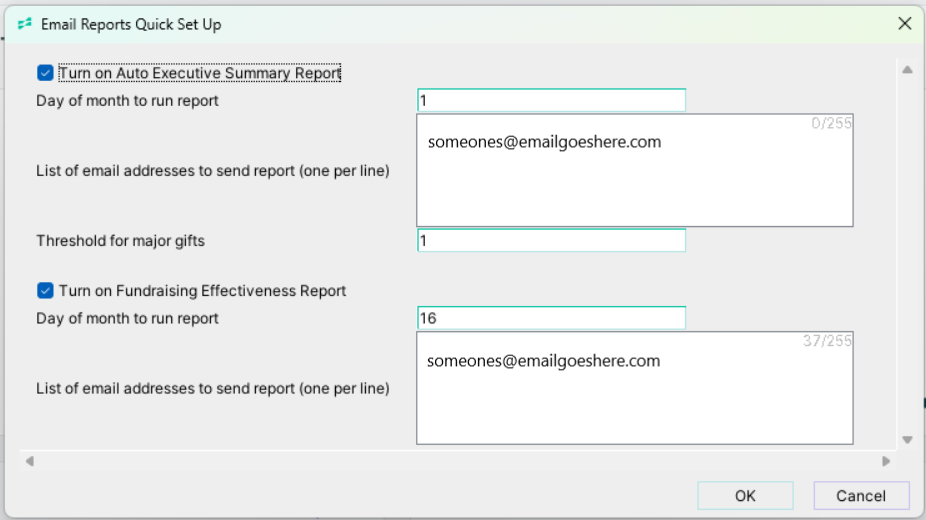Screen dimensions: 926x520
Task: Click the Auto Executive Summary Report label text
Action: pos(200,73)
